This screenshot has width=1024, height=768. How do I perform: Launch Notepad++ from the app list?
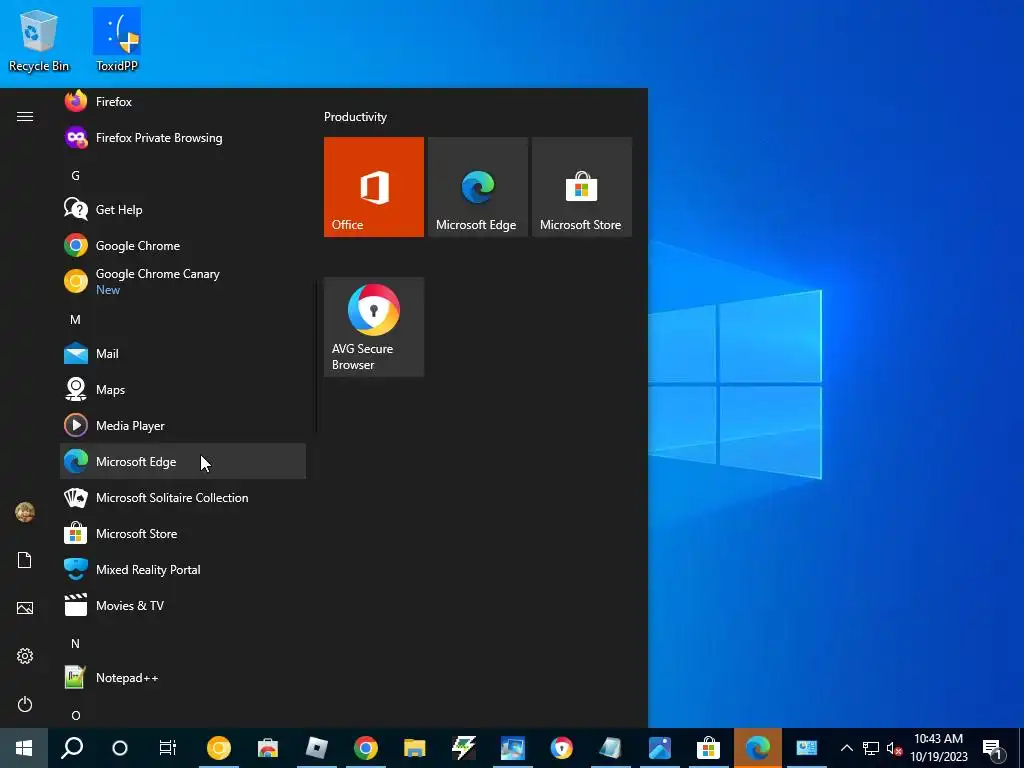tap(183, 678)
